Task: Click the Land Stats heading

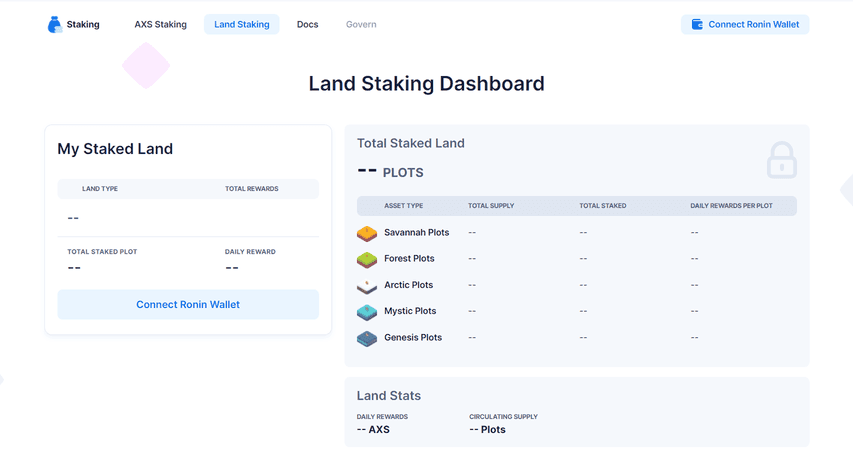Action: [389, 395]
